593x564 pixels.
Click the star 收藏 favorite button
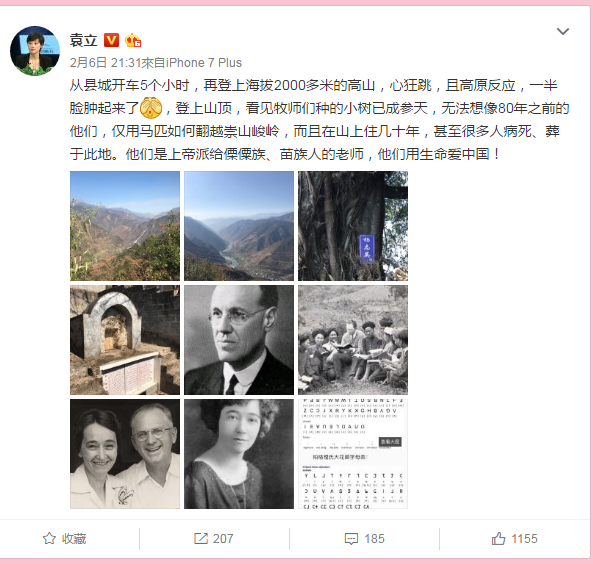(65, 538)
